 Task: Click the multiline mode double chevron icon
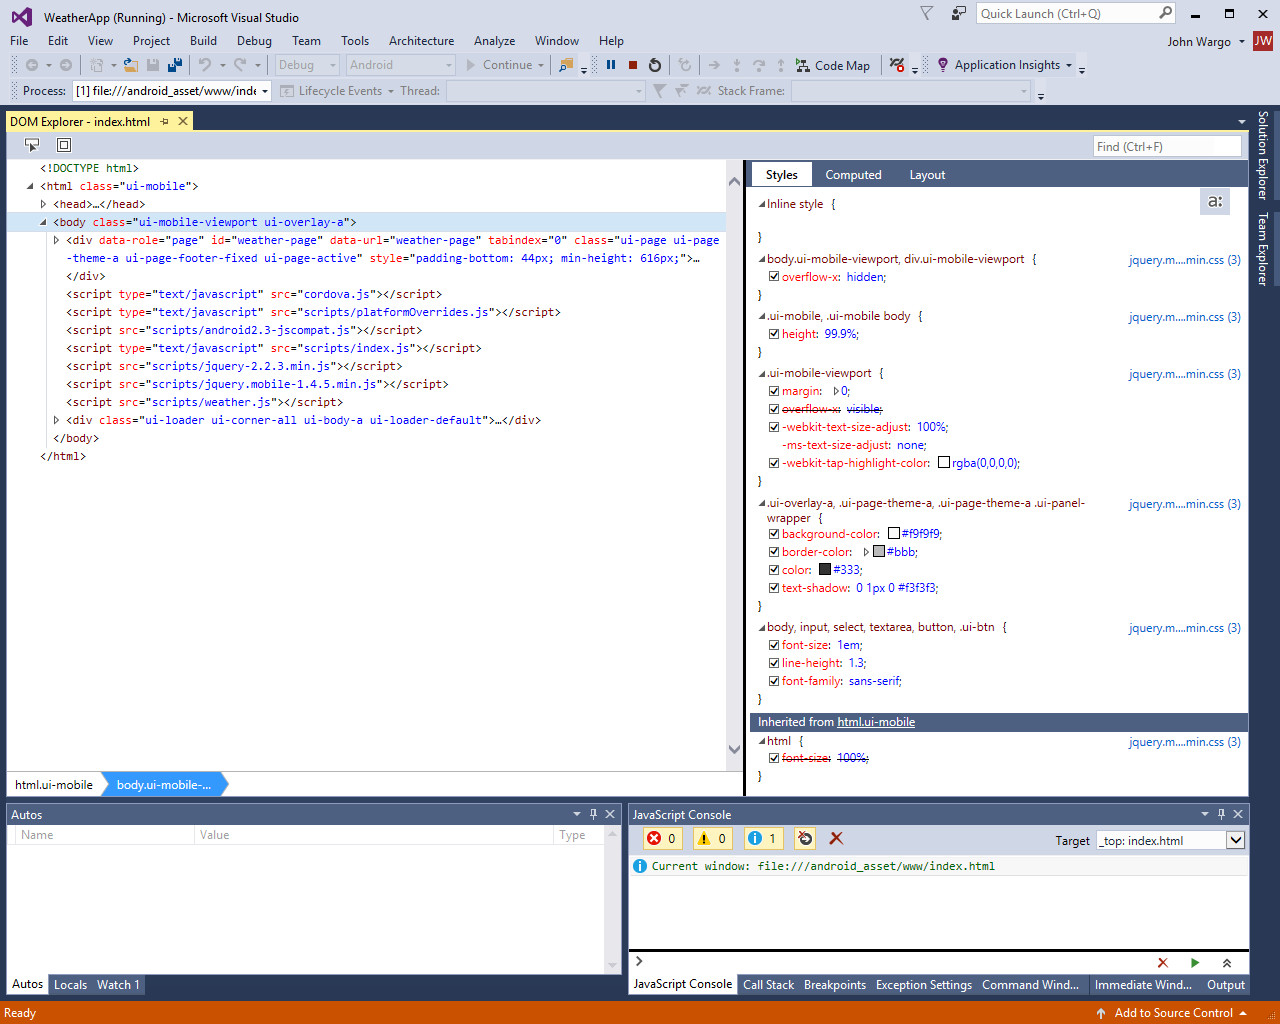click(1227, 963)
